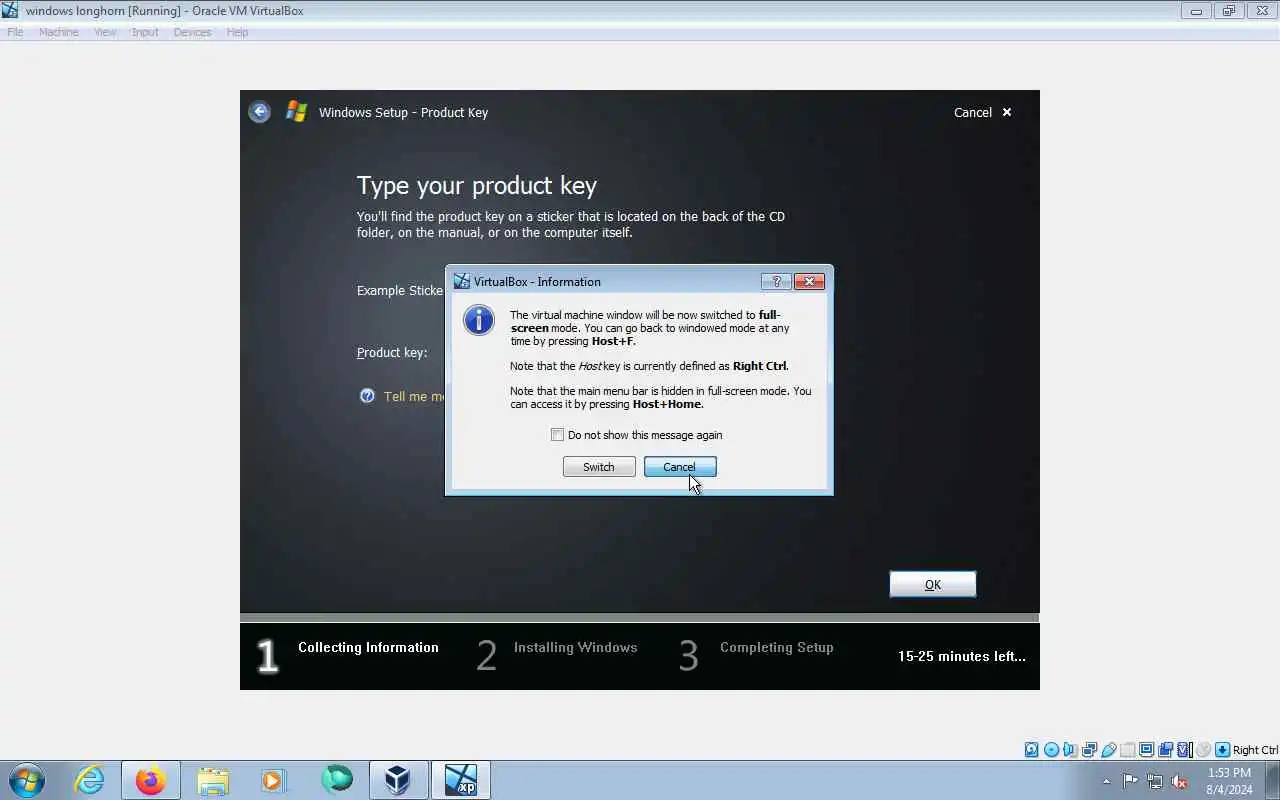
Task: Click Cancel at top right of Windows Setup
Action: click(x=983, y=112)
